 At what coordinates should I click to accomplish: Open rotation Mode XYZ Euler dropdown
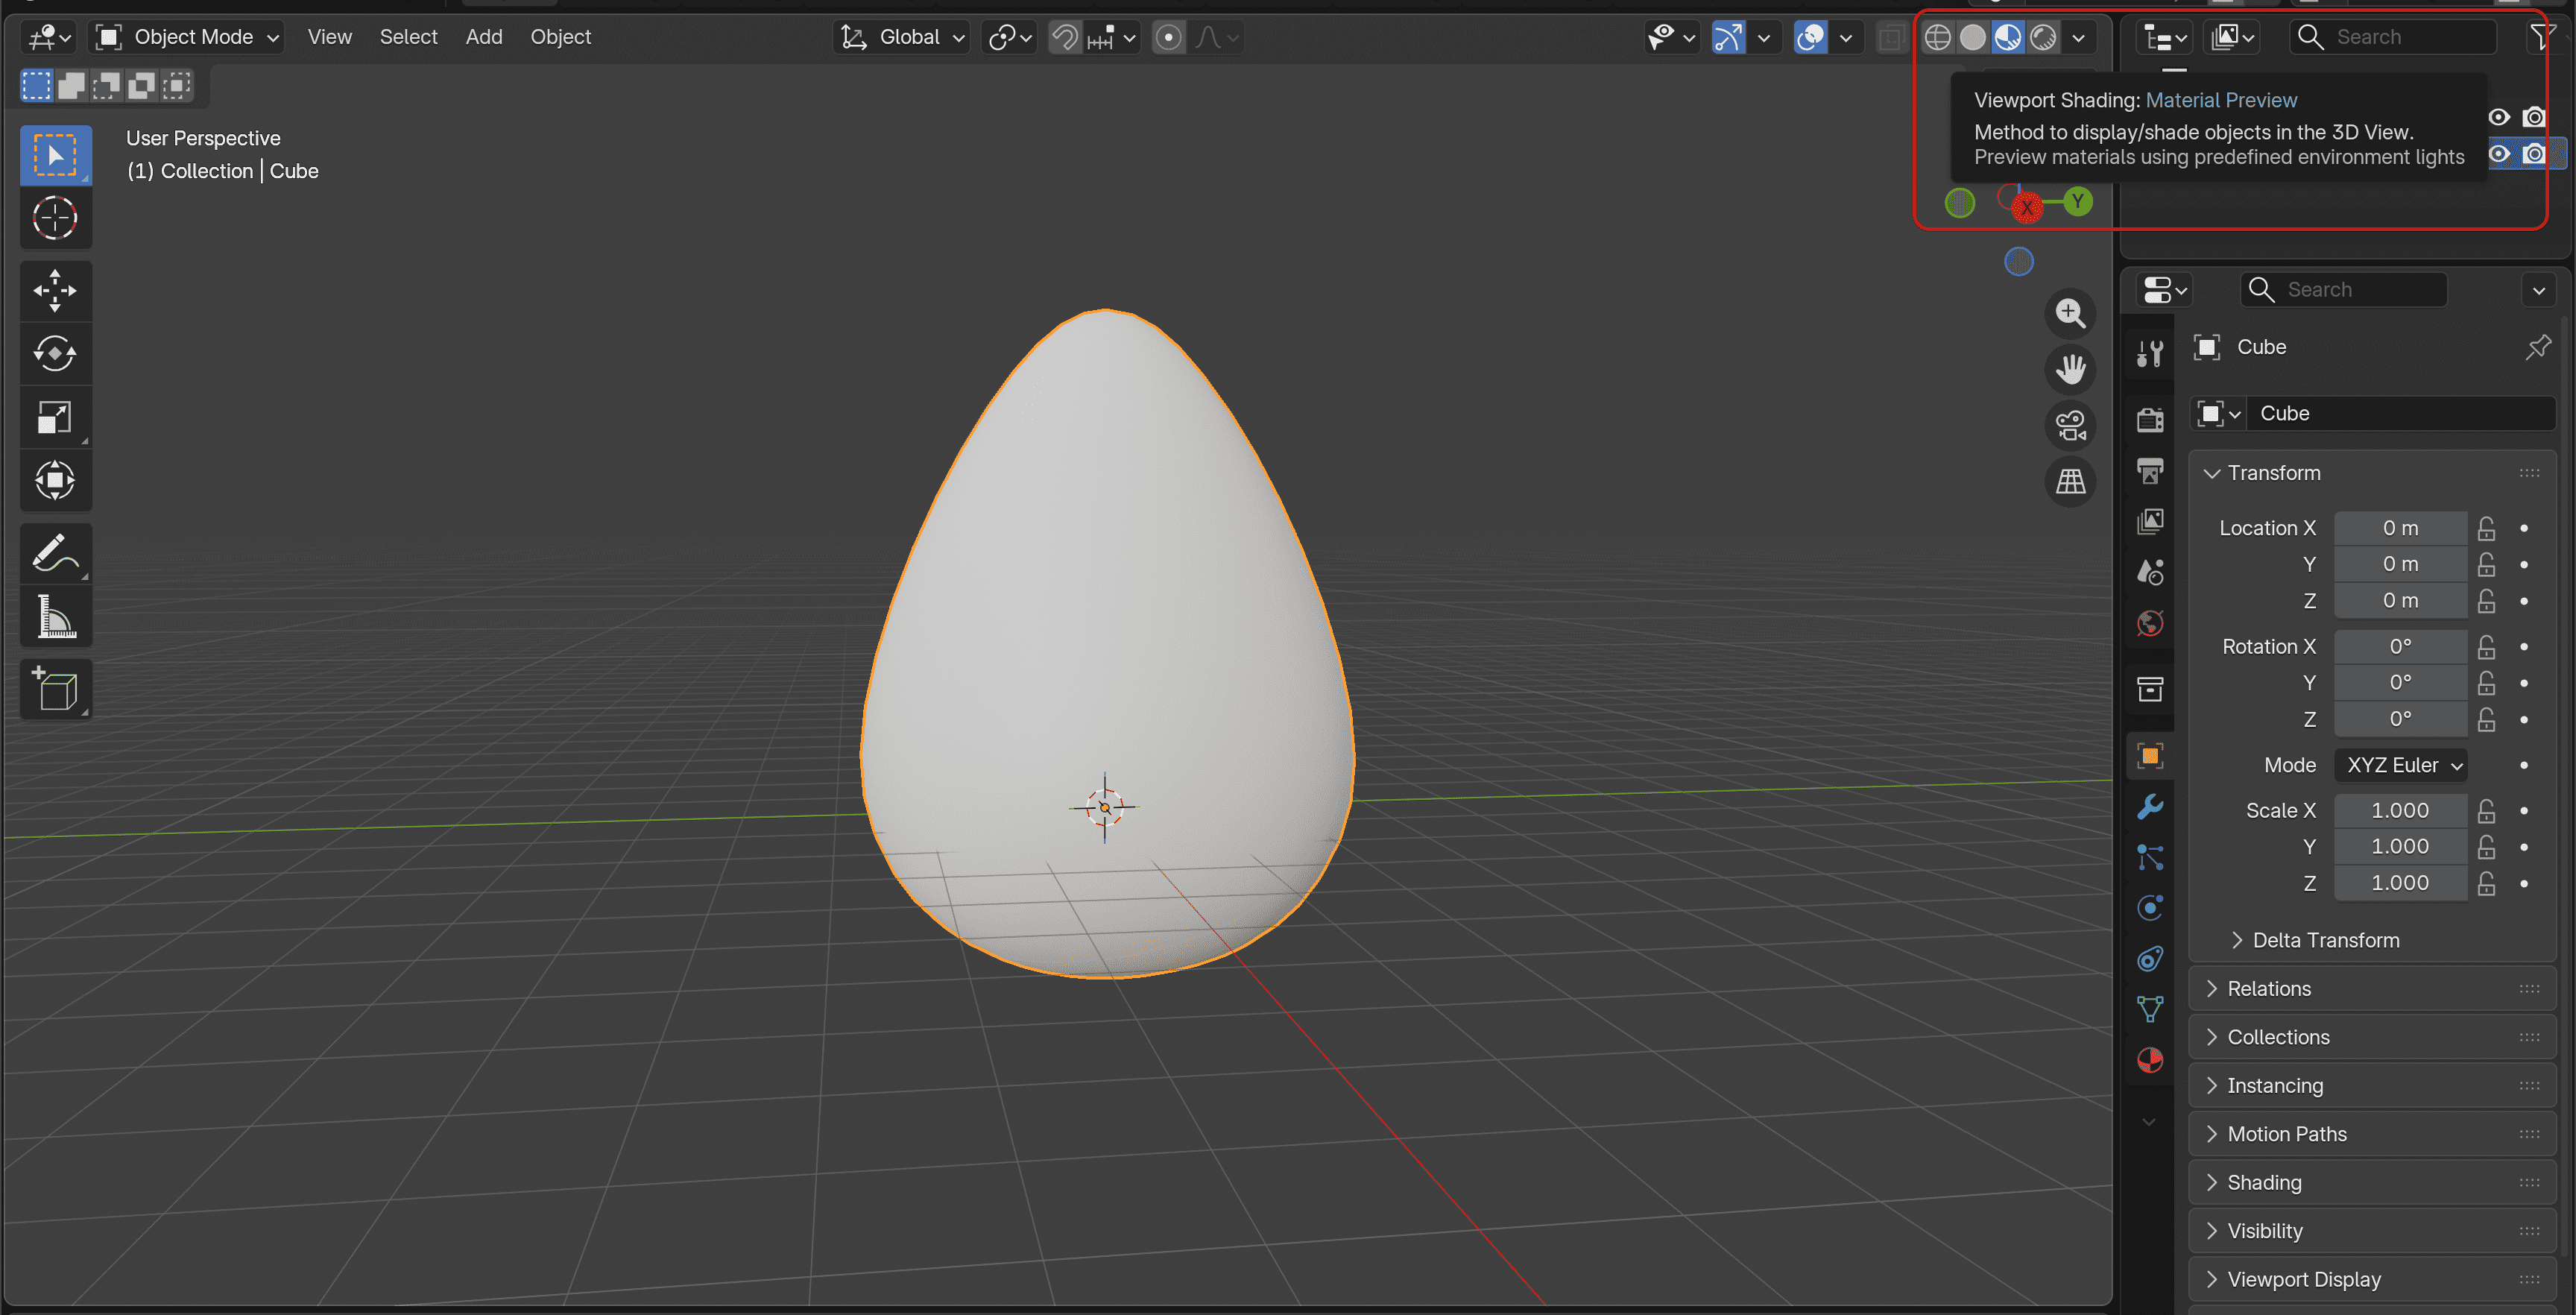tap(2401, 765)
